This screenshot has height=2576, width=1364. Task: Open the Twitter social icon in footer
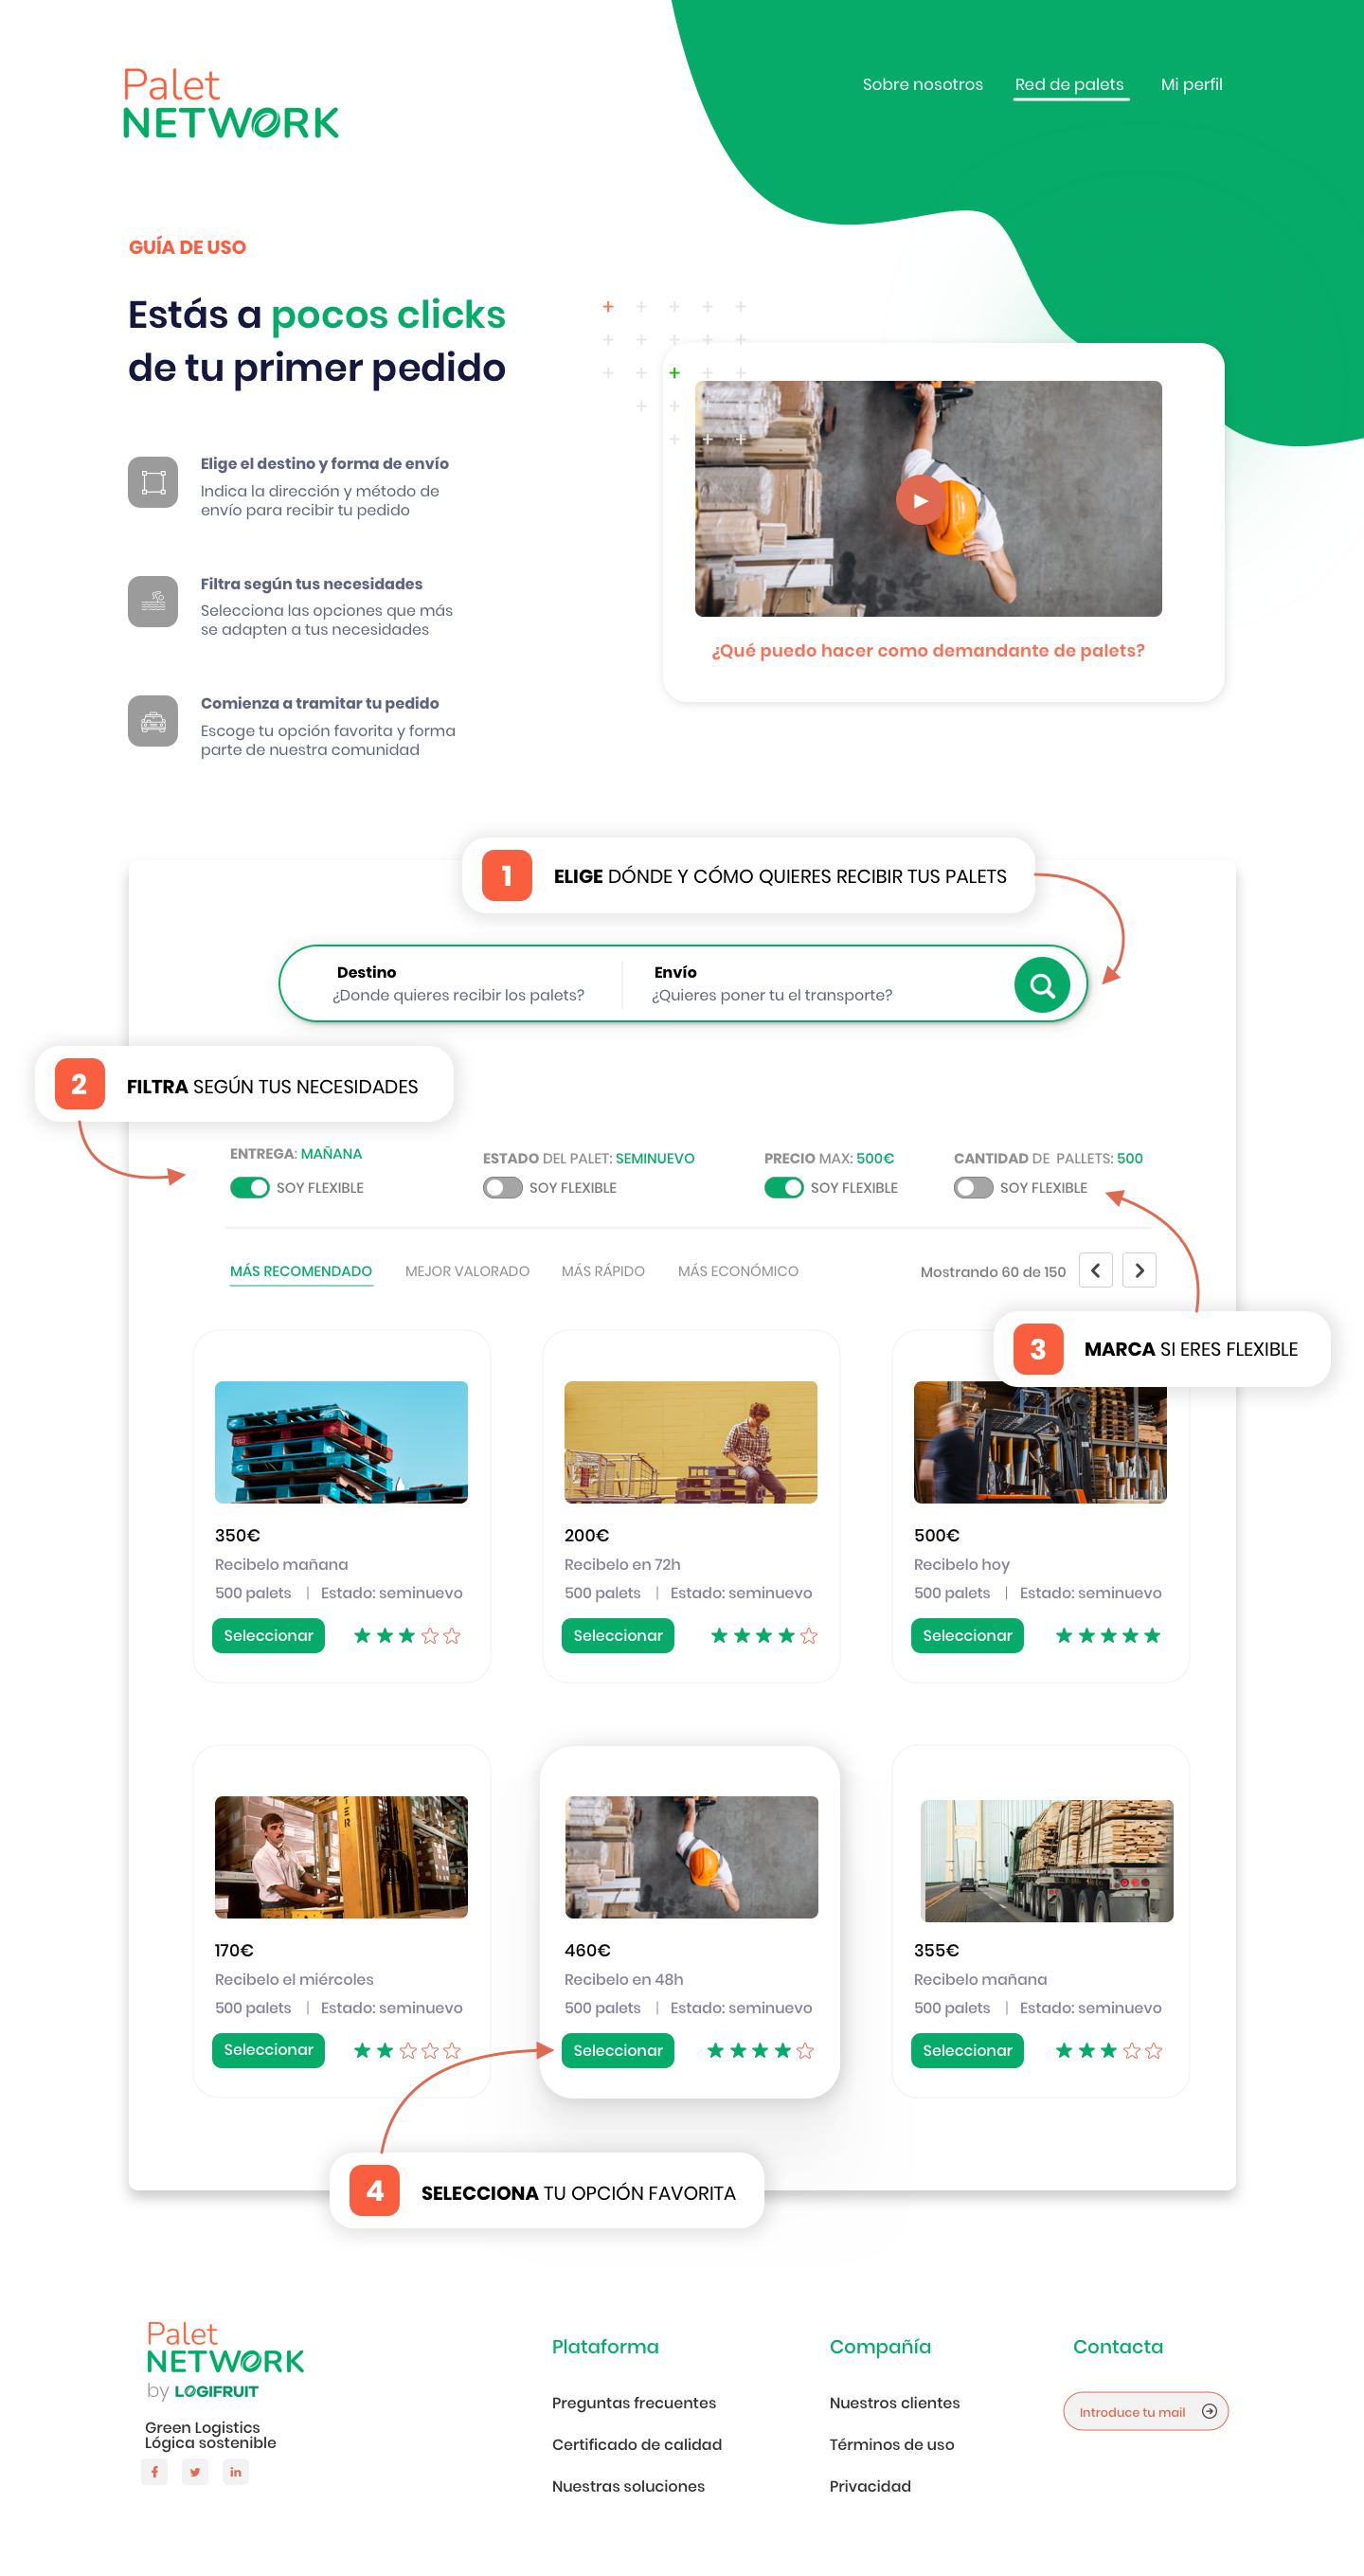click(x=195, y=2471)
